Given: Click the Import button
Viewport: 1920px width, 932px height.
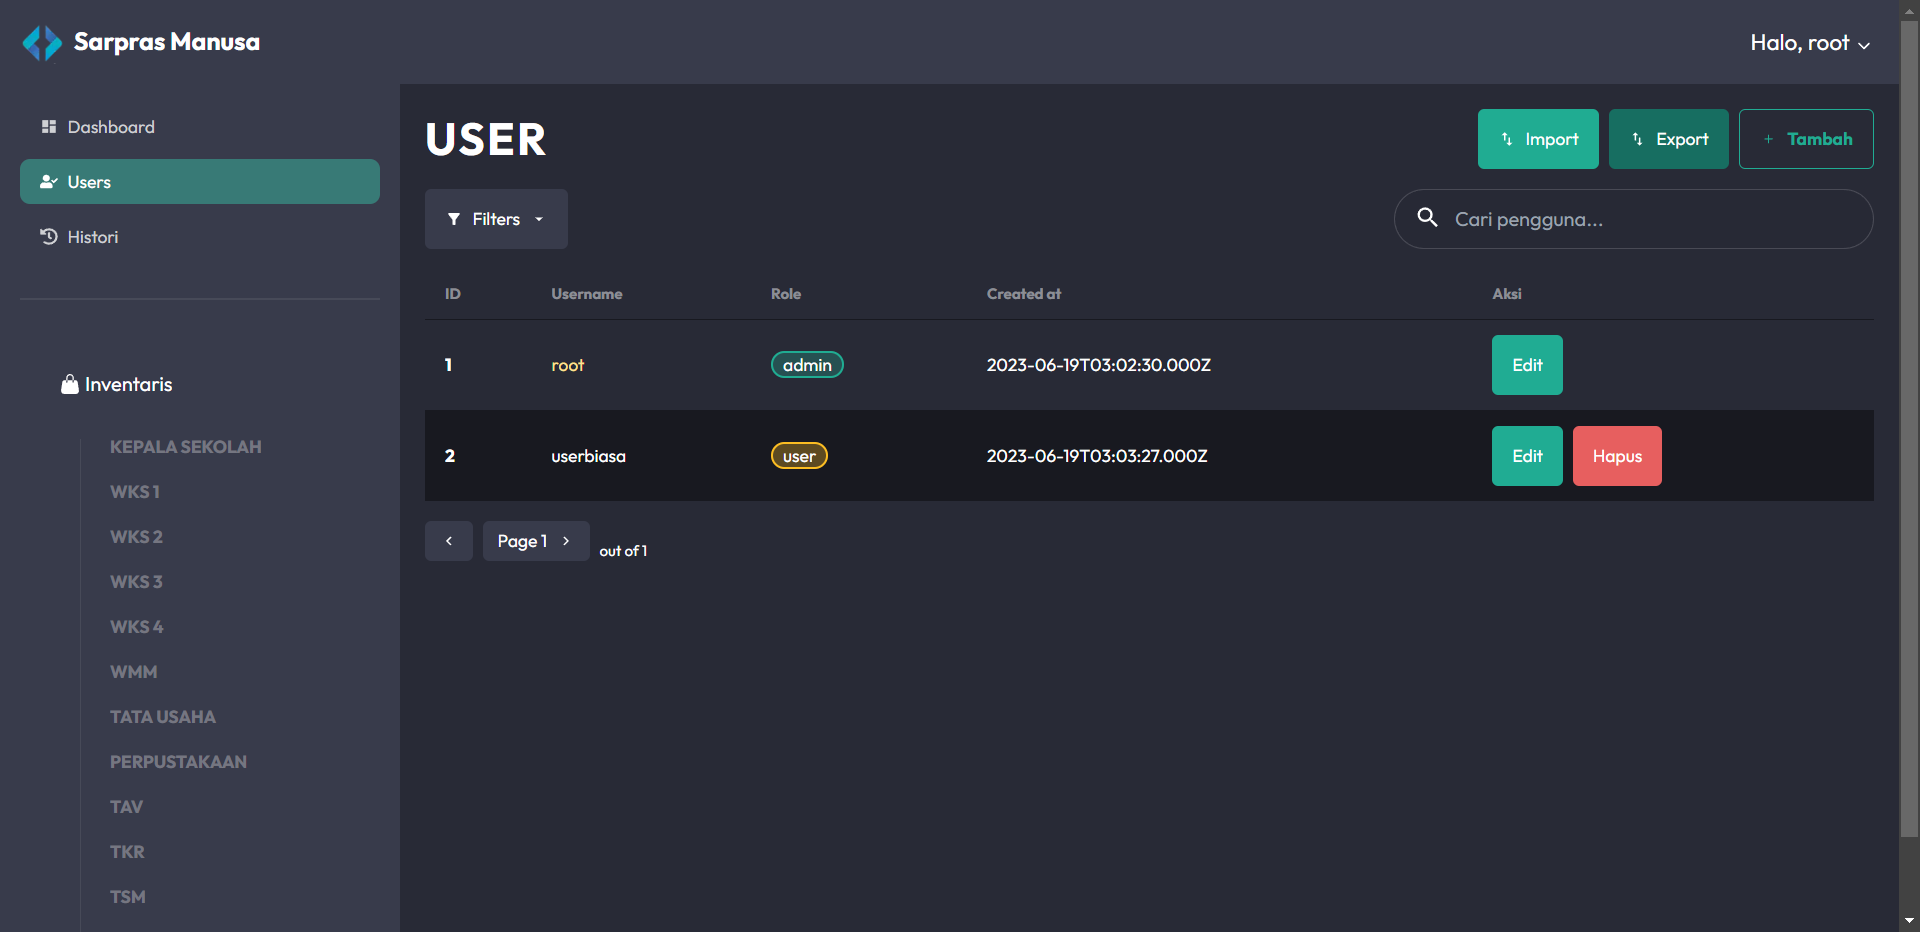Looking at the screenshot, I should coord(1538,139).
